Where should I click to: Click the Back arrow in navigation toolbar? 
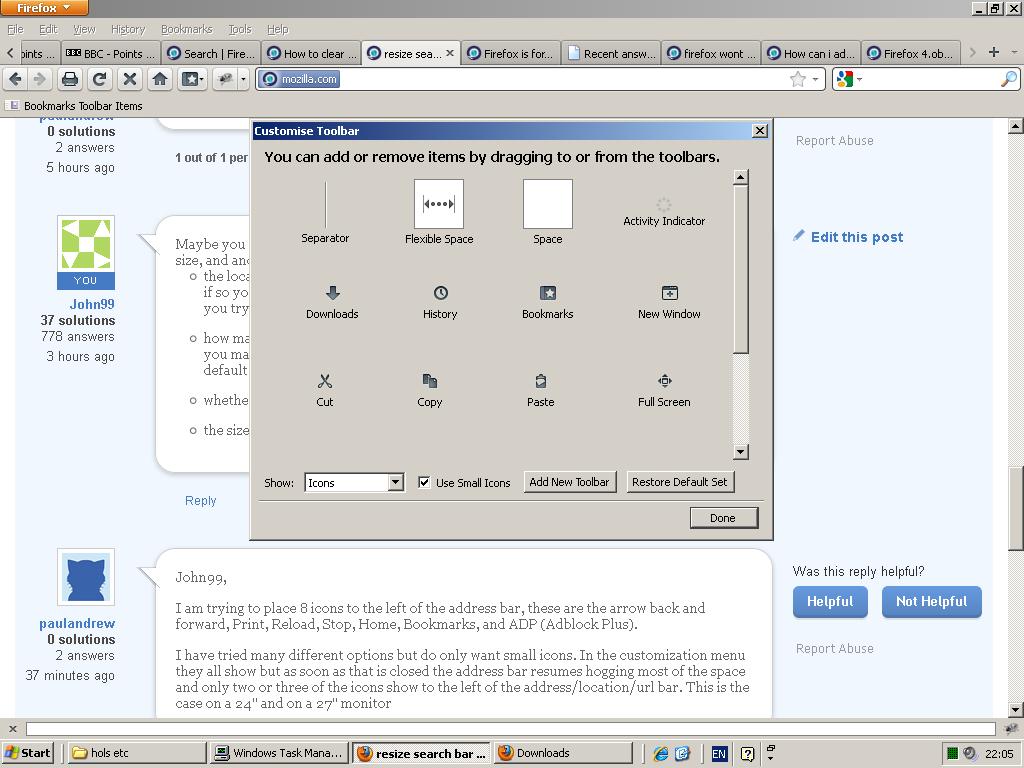(15, 80)
